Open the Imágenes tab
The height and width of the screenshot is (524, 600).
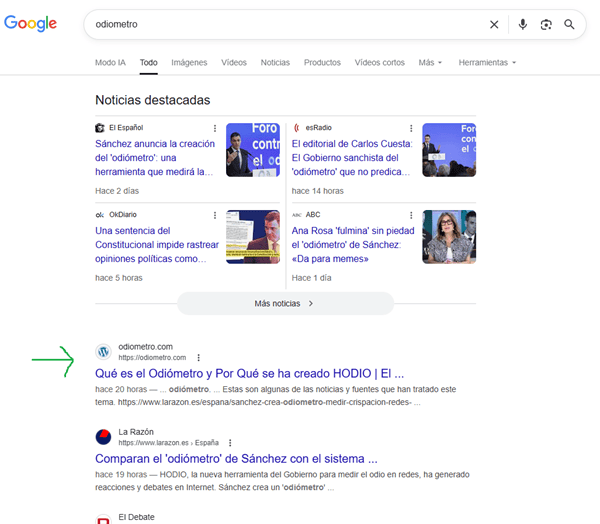[x=189, y=62]
